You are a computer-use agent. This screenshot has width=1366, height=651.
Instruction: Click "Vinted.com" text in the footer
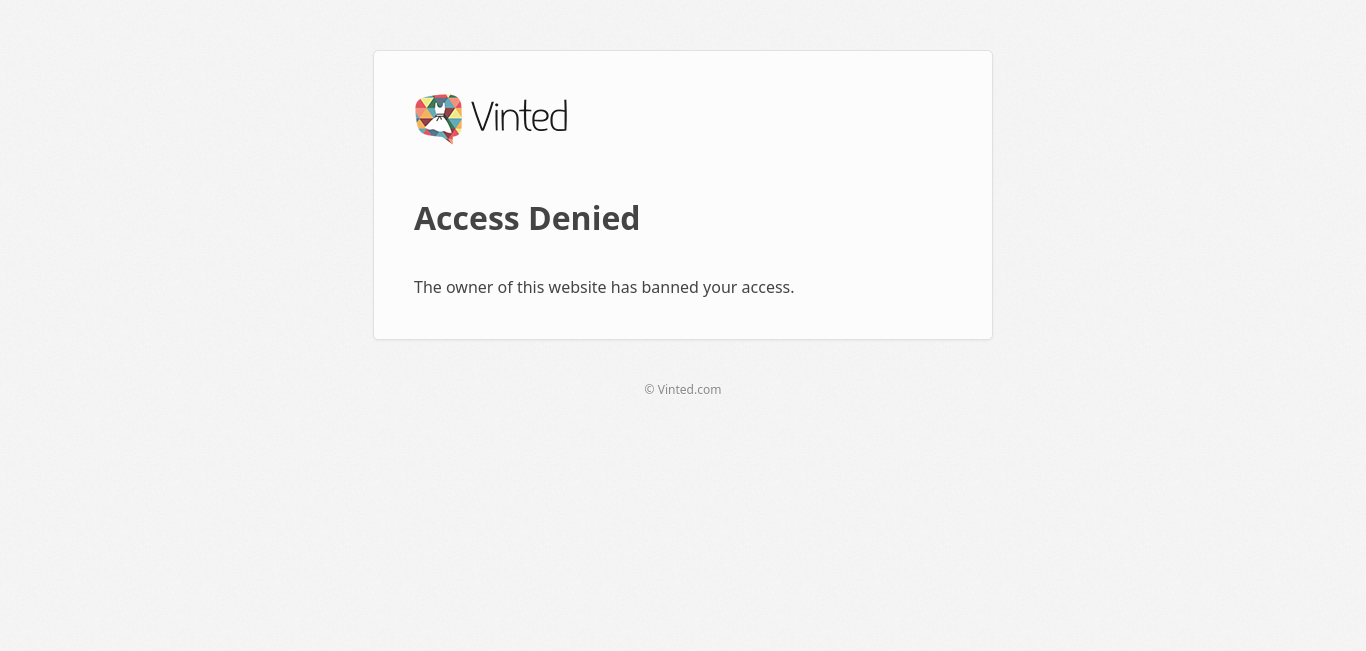689,390
